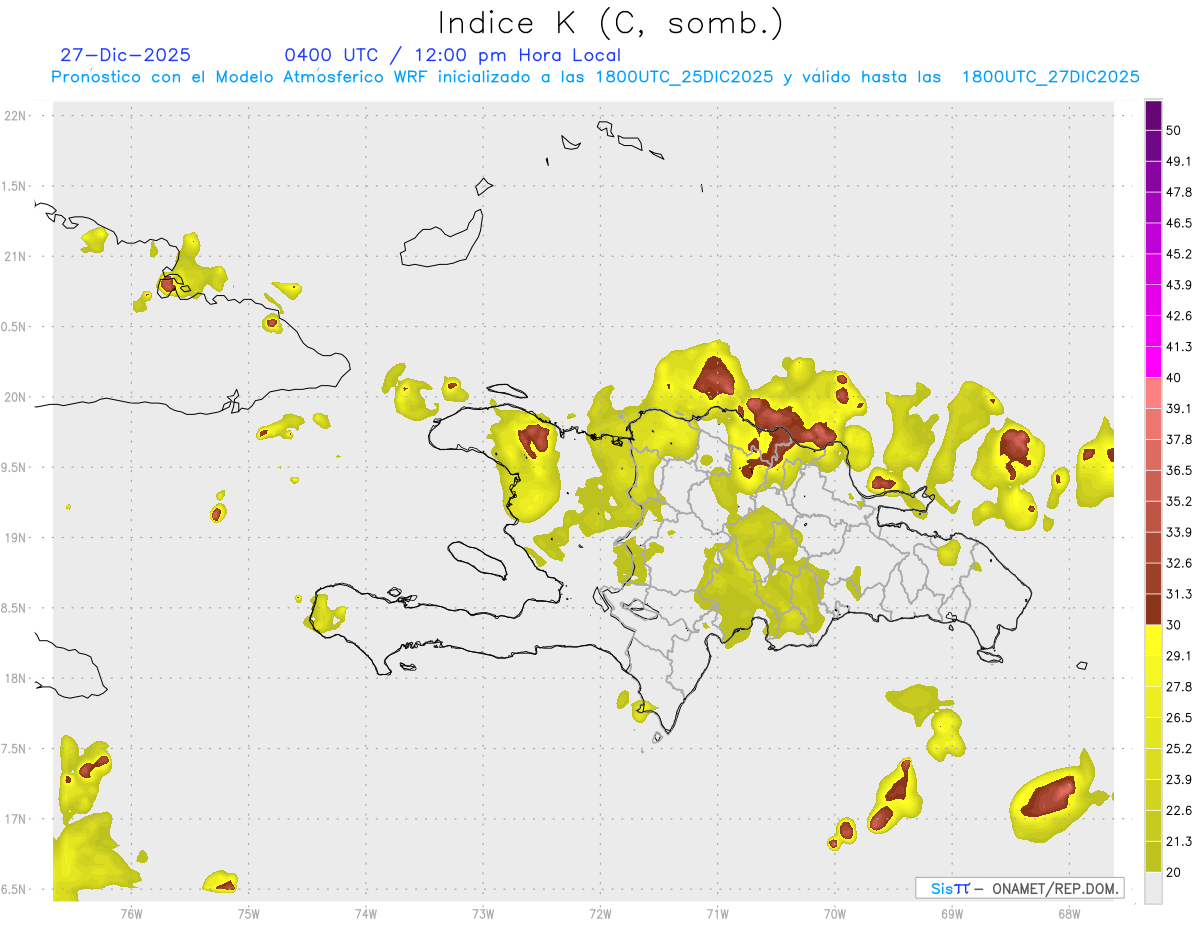Click the dark purple swatch above value 50
The width and height of the screenshot is (1200, 927).
[1154, 115]
